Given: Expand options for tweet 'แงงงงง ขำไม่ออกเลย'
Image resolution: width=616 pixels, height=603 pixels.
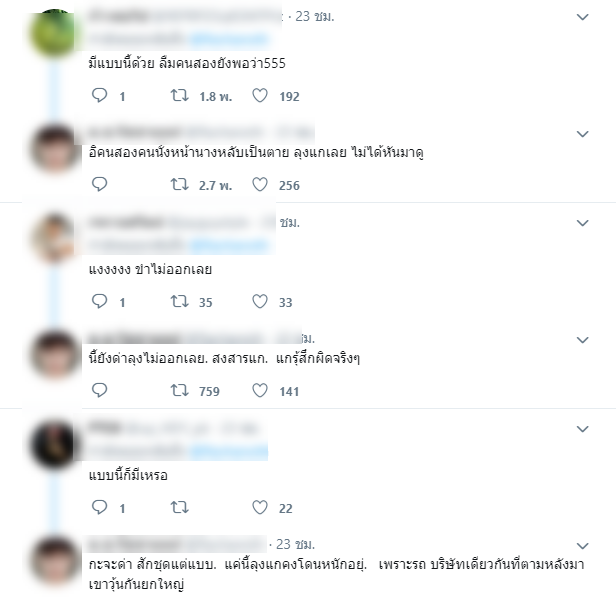Looking at the screenshot, I should coord(582,223).
